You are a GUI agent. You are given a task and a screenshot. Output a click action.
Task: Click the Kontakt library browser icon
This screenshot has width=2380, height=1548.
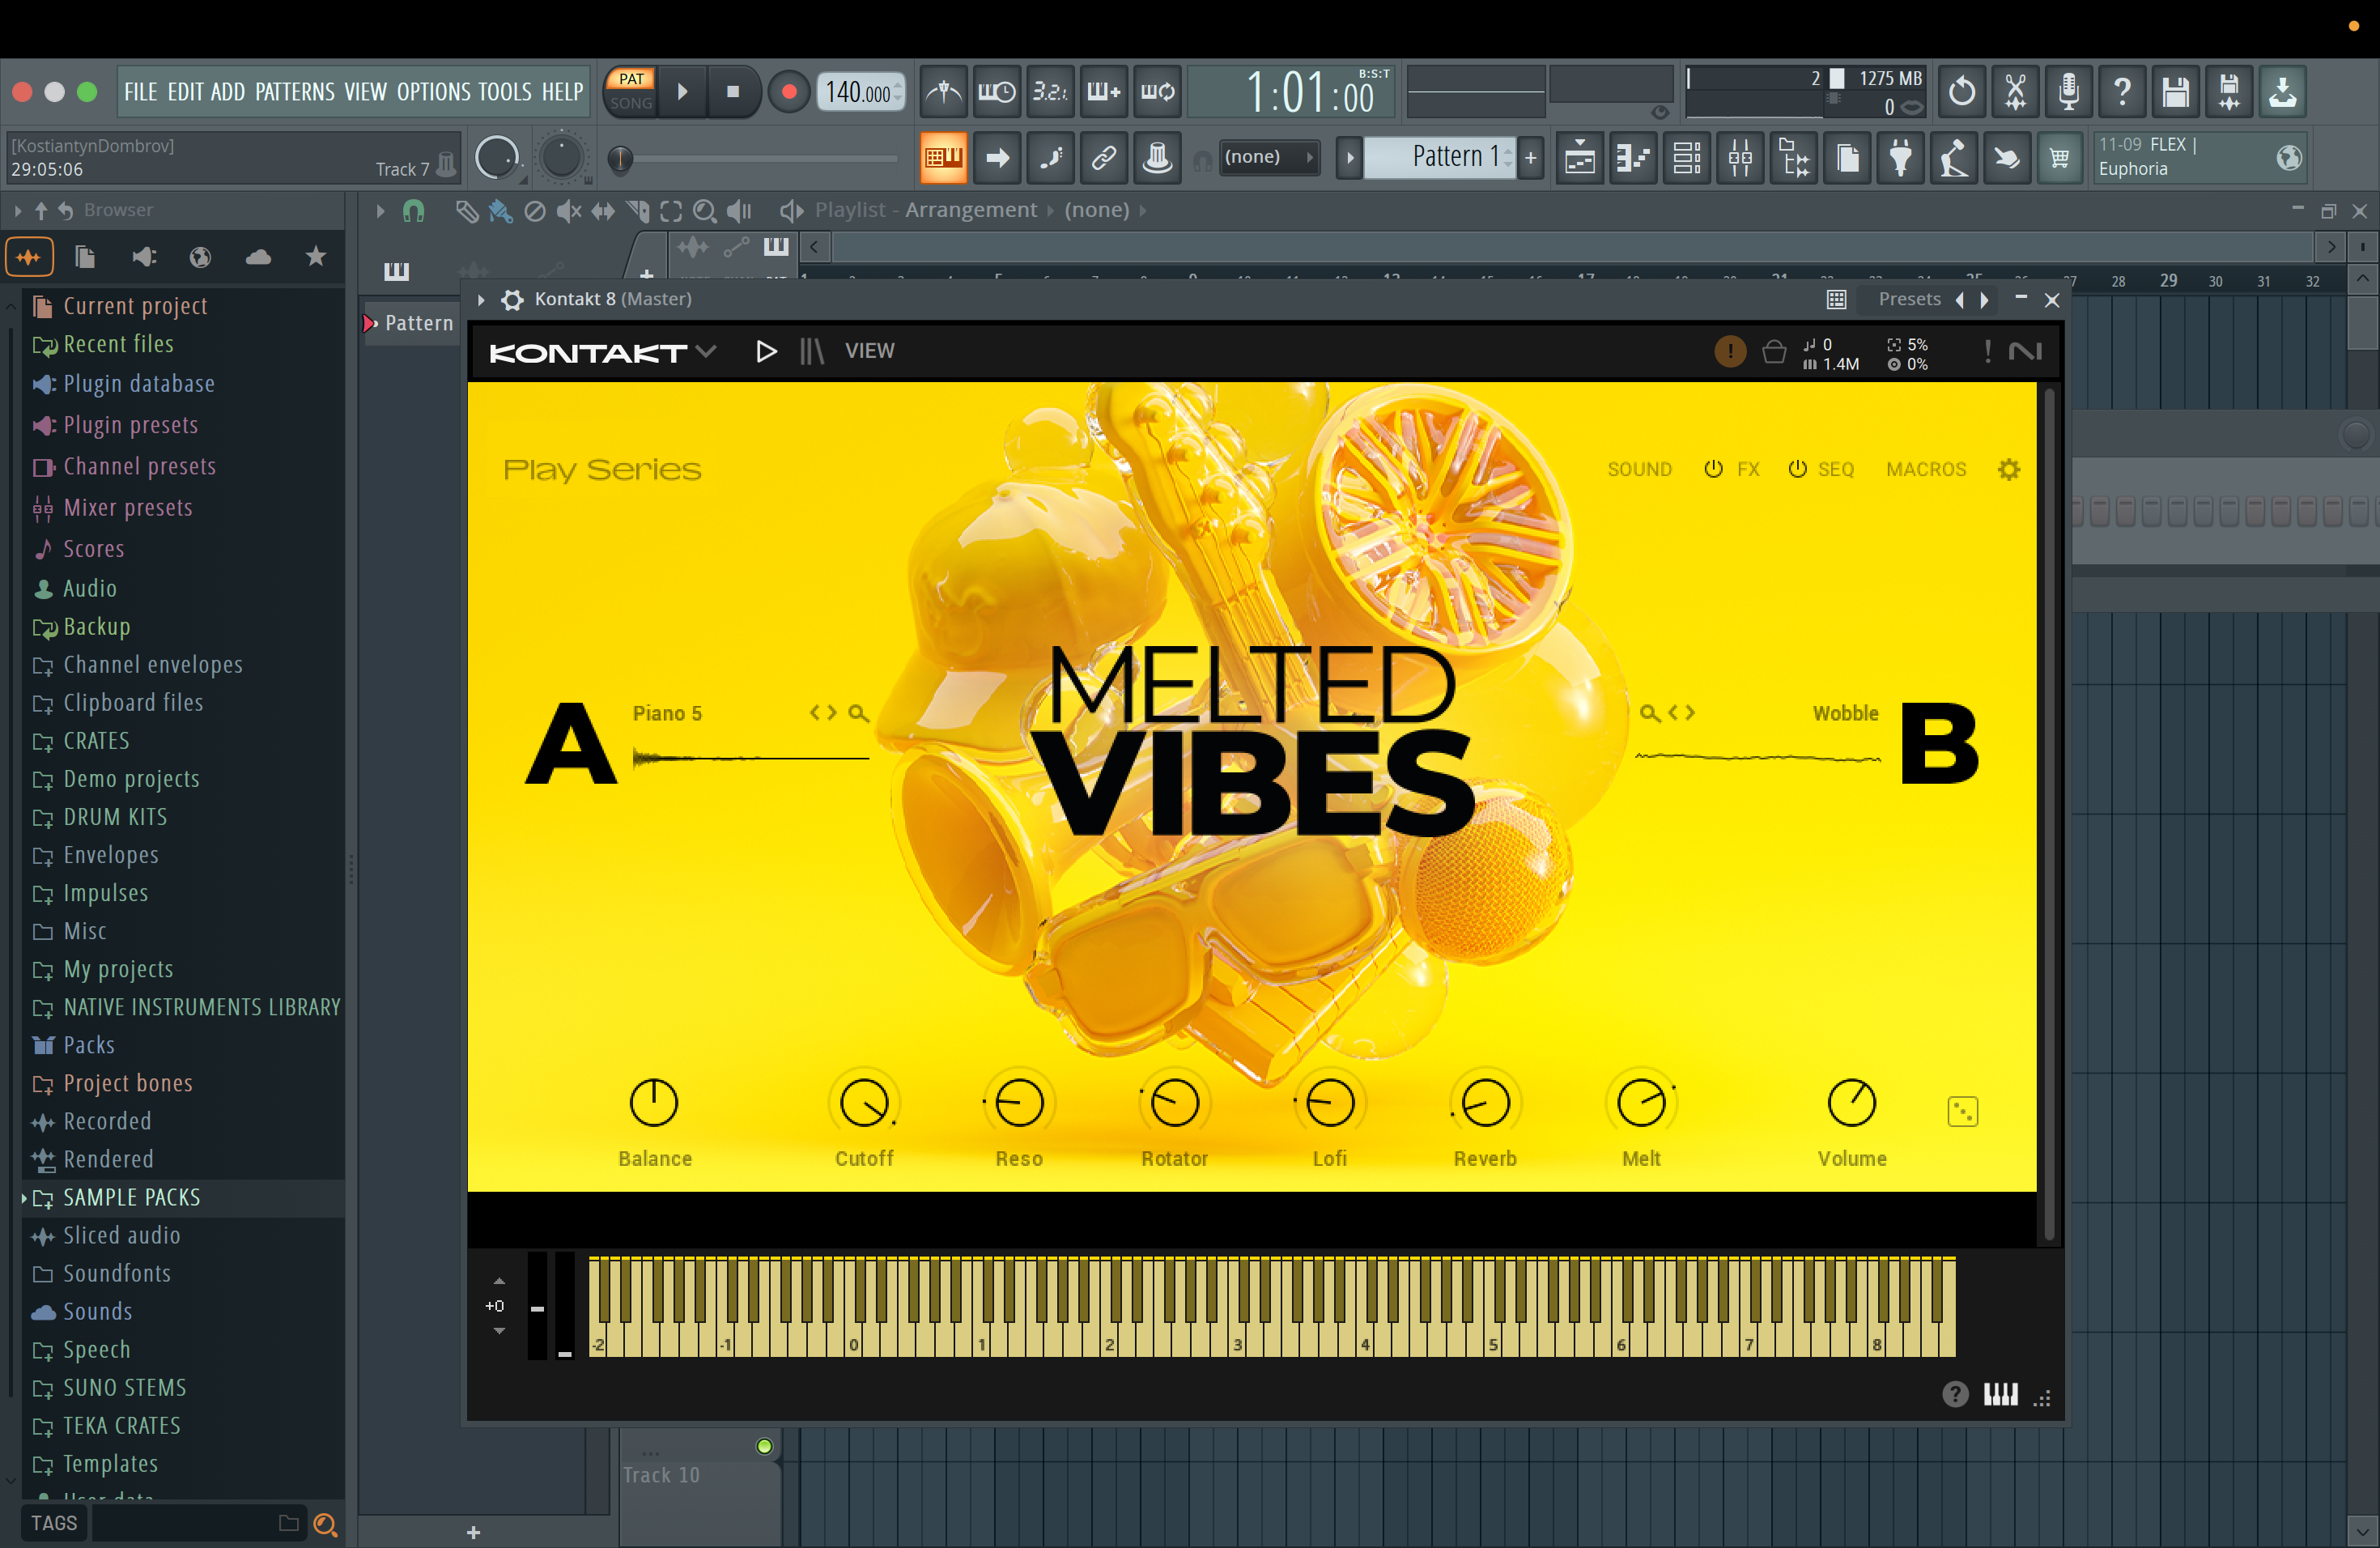click(x=812, y=351)
